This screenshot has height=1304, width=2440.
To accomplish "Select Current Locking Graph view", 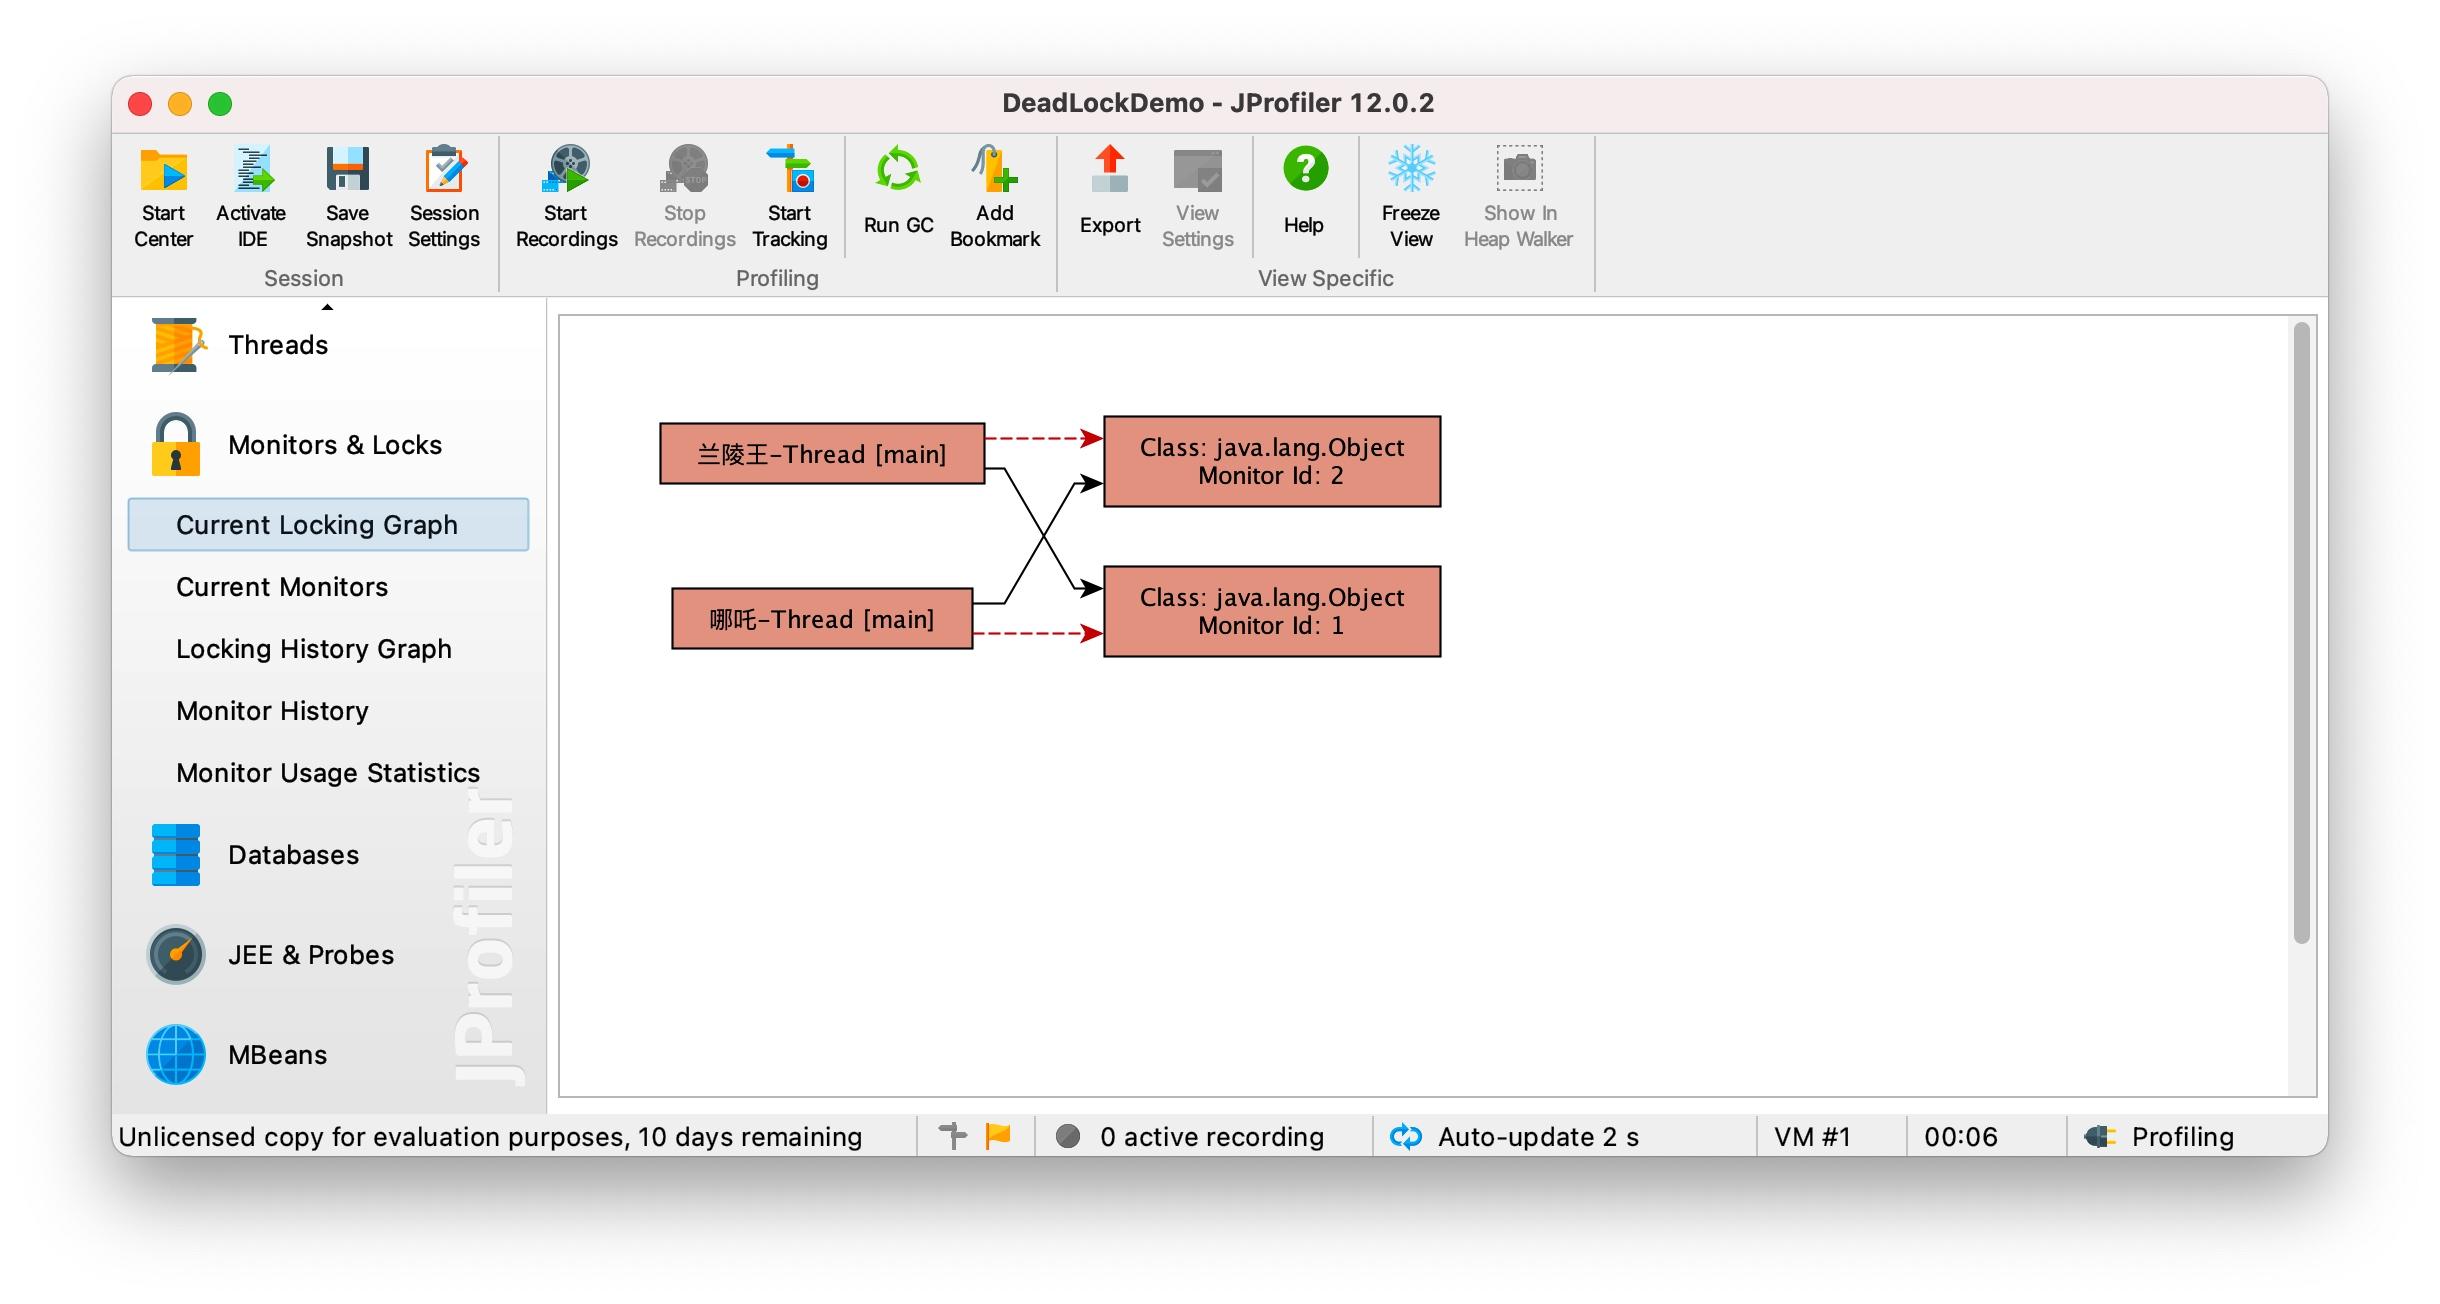I will [328, 525].
